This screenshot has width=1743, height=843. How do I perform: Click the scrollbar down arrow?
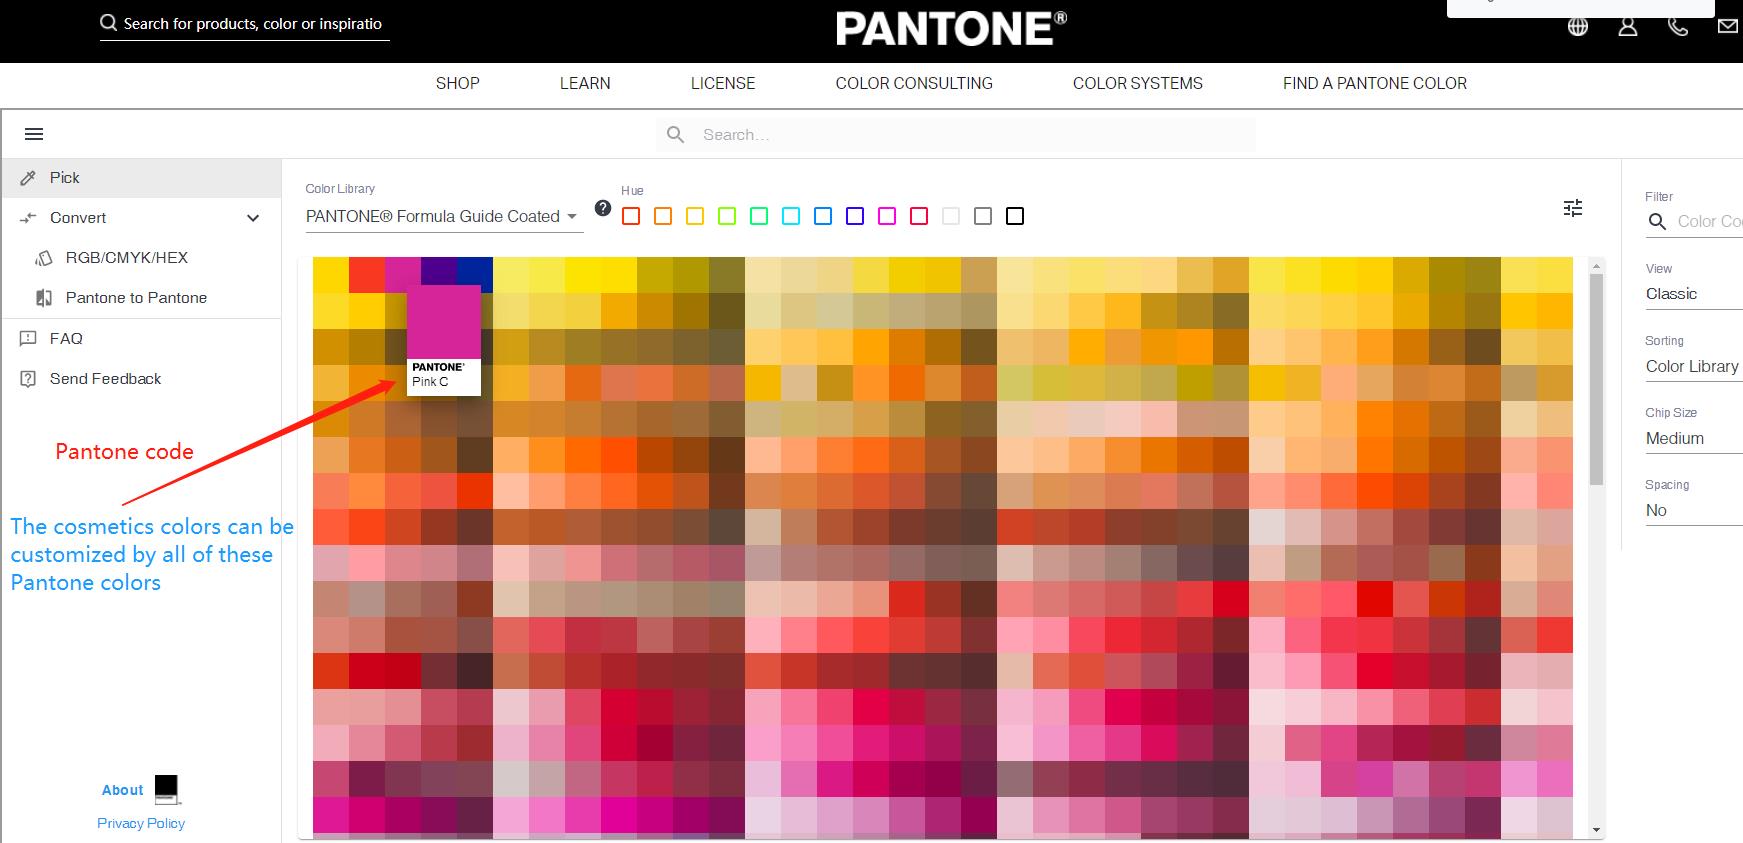tap(1596, 830)
